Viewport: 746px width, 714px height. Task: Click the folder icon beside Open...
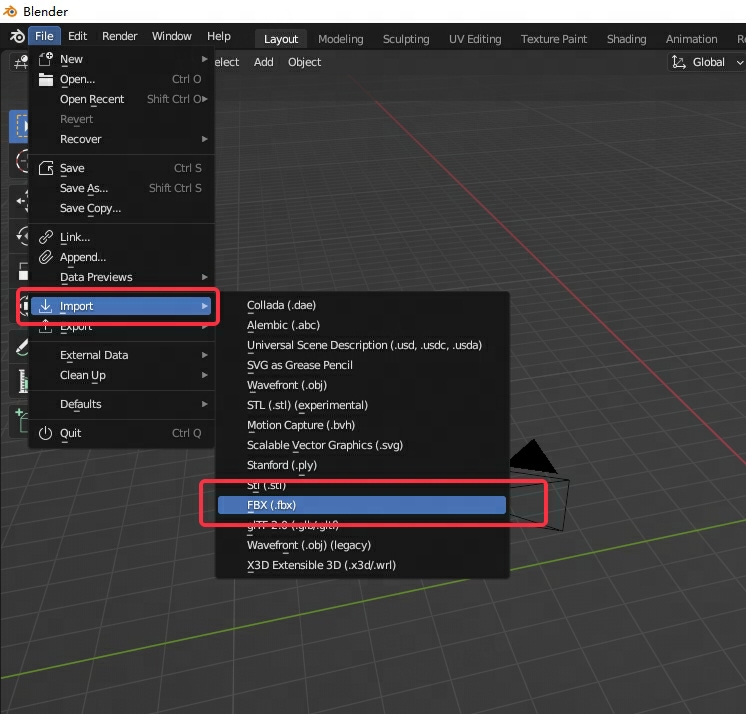(45, 79)
